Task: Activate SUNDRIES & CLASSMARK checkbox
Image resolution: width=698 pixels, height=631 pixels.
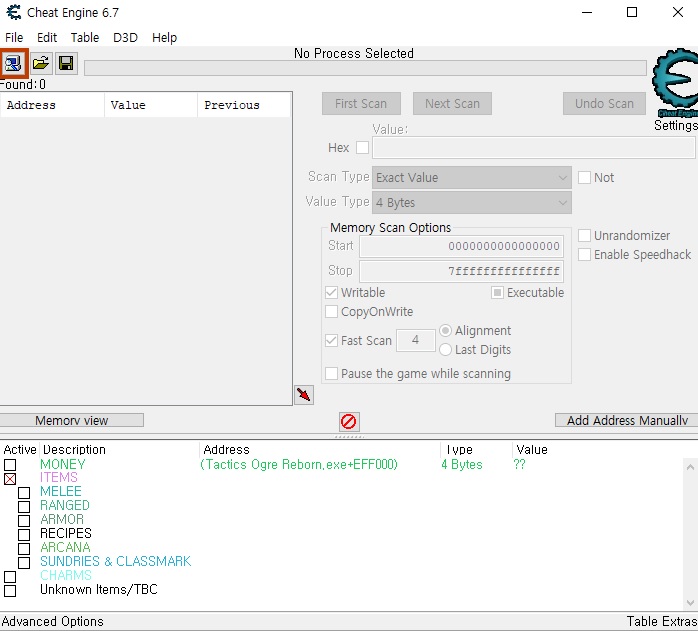Action: point(24,563)
